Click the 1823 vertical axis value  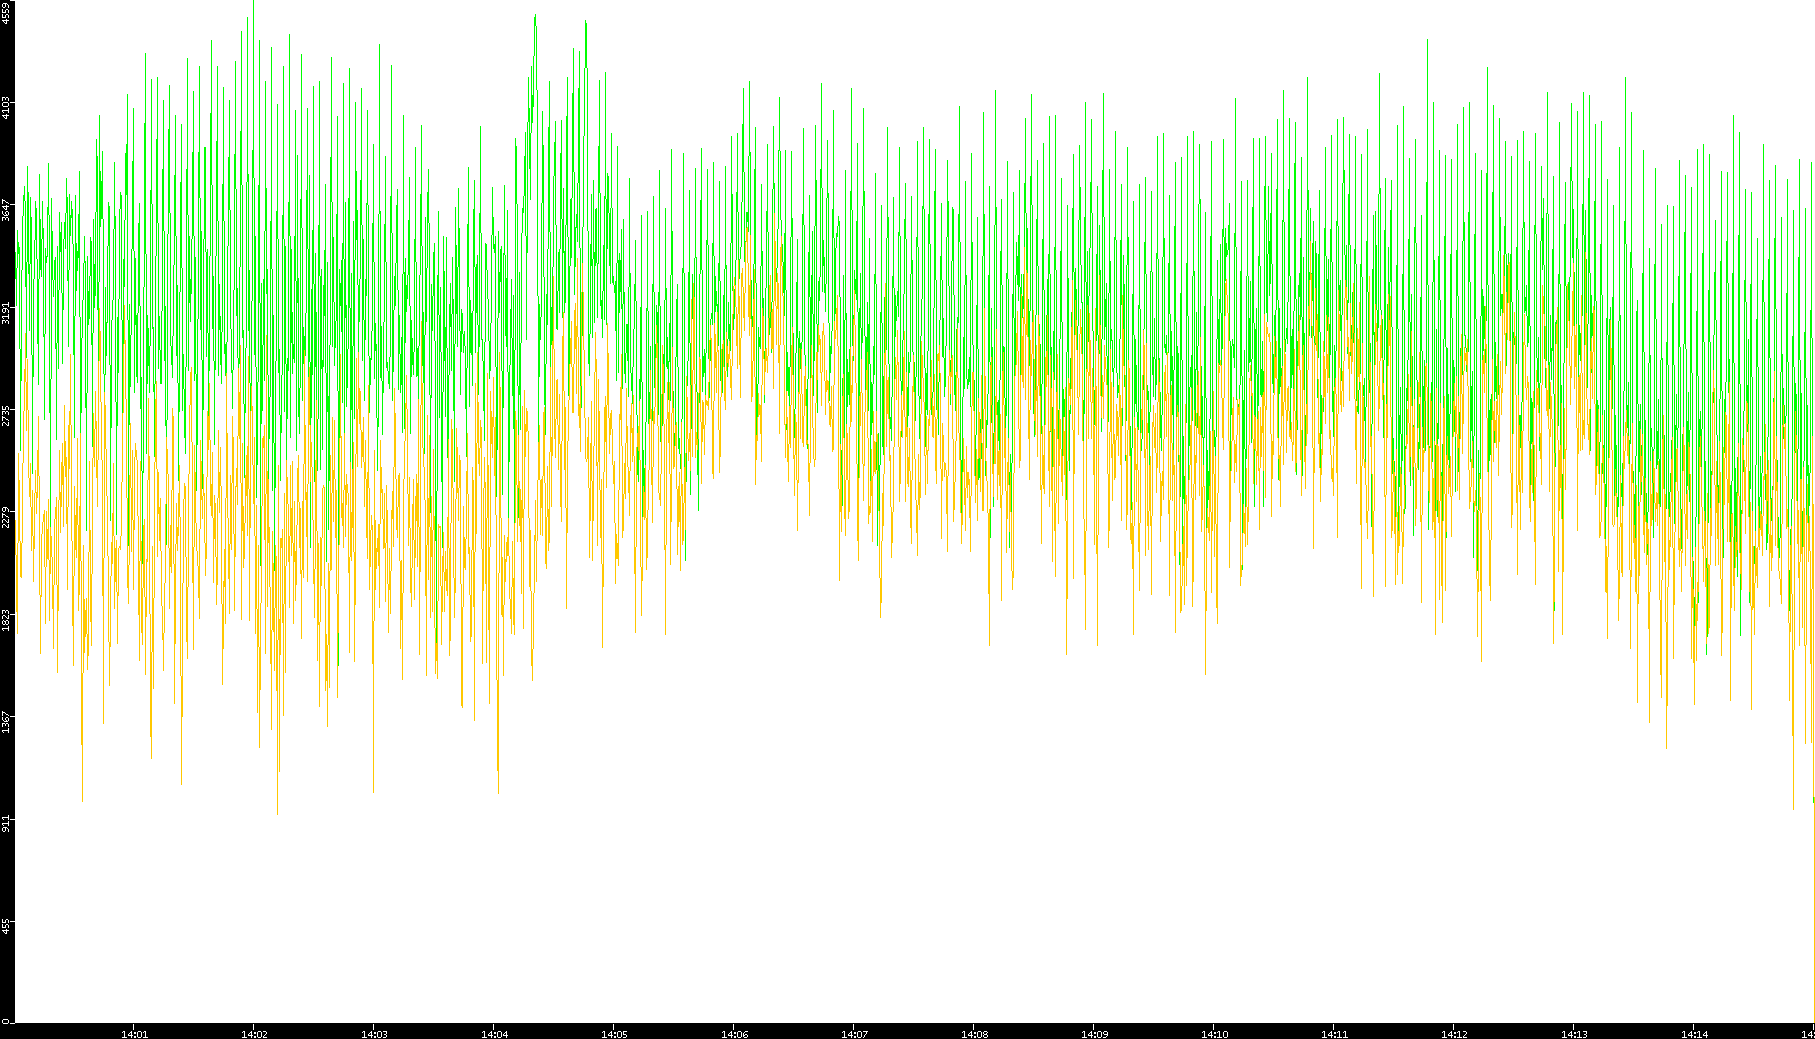tap(6, 620)
